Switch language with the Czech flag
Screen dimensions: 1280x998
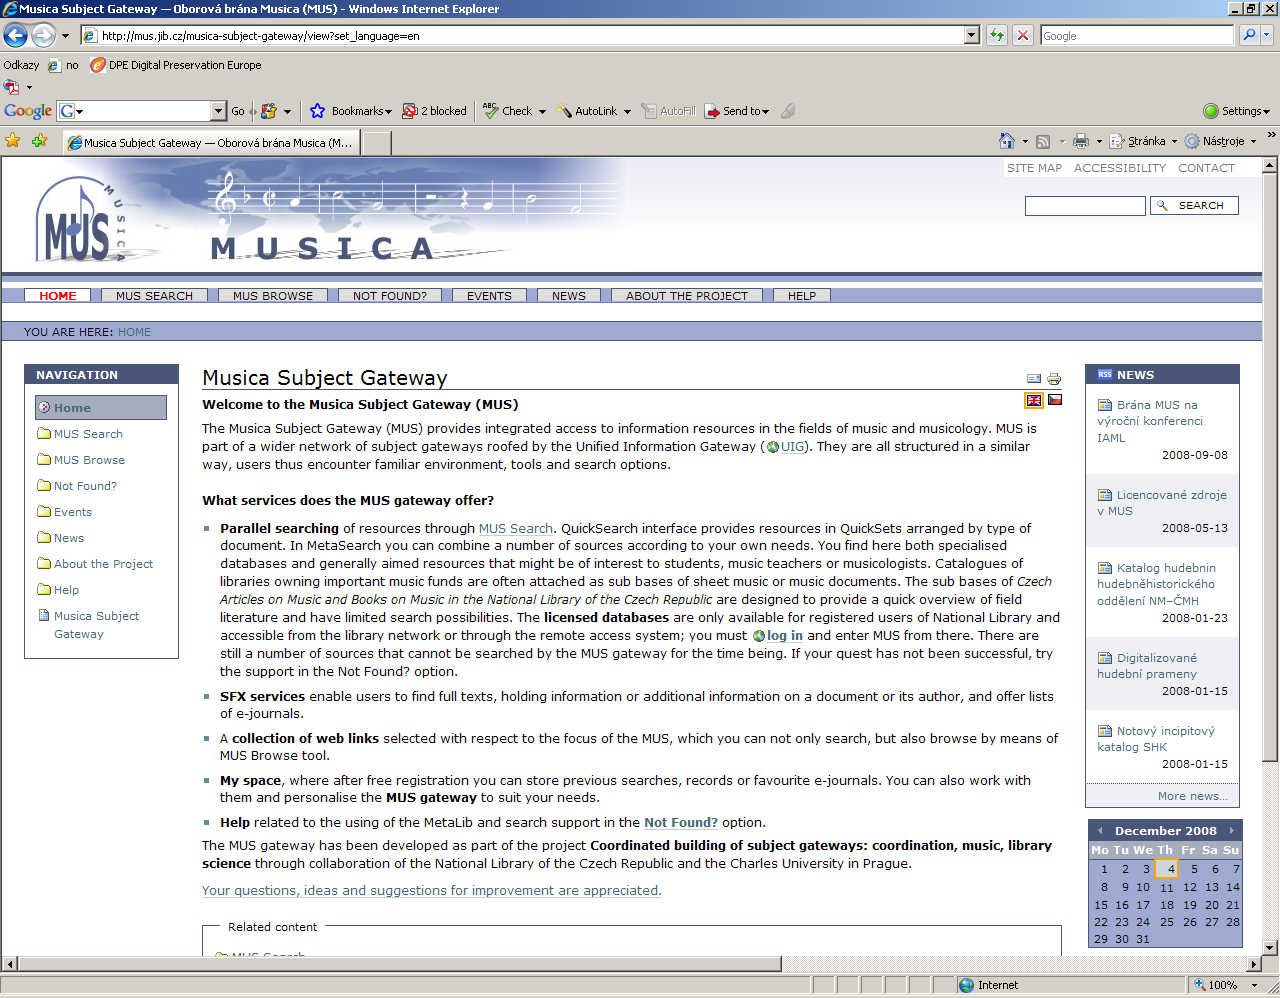[1055, 400]
